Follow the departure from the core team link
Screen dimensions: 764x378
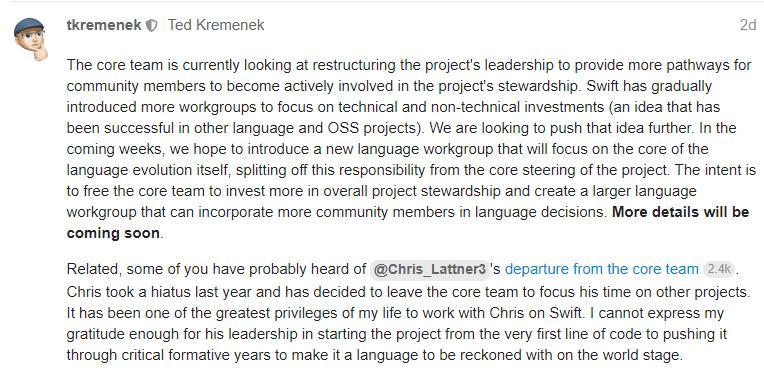click(x=602, y=269)
